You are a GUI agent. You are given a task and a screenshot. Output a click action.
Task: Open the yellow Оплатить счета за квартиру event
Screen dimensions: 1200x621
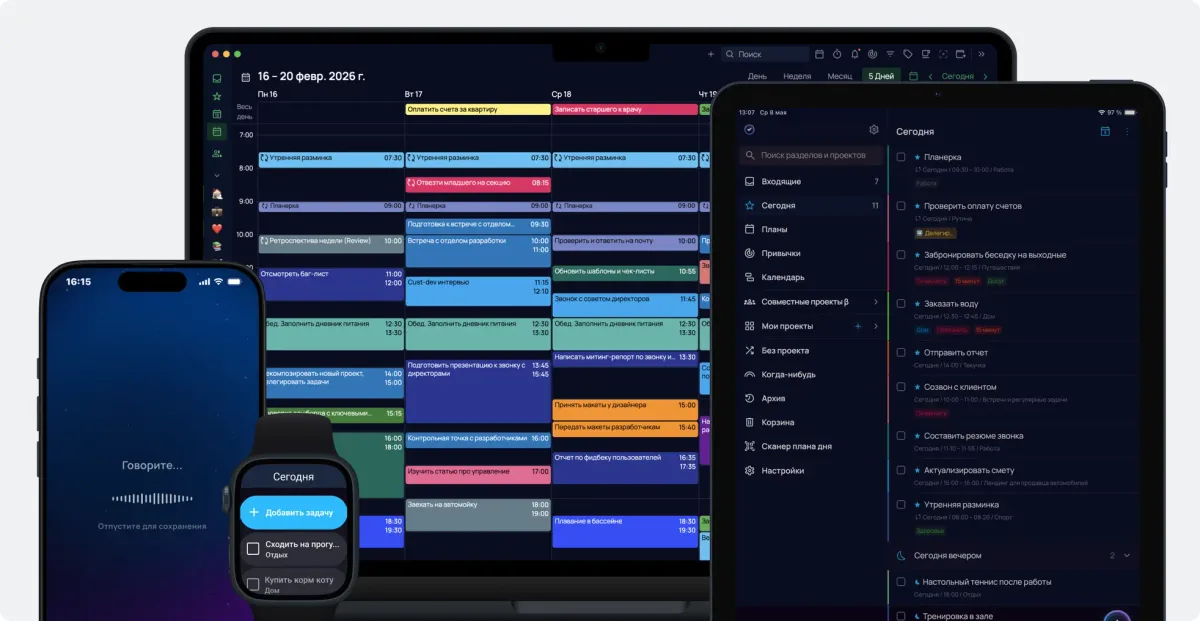pos(477,109)
